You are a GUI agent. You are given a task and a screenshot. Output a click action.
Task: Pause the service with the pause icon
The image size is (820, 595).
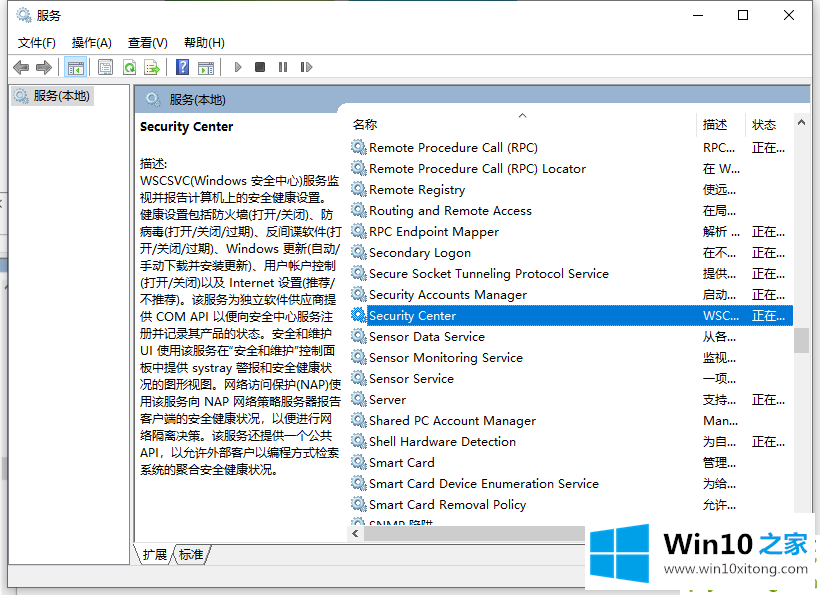(283, 67)
